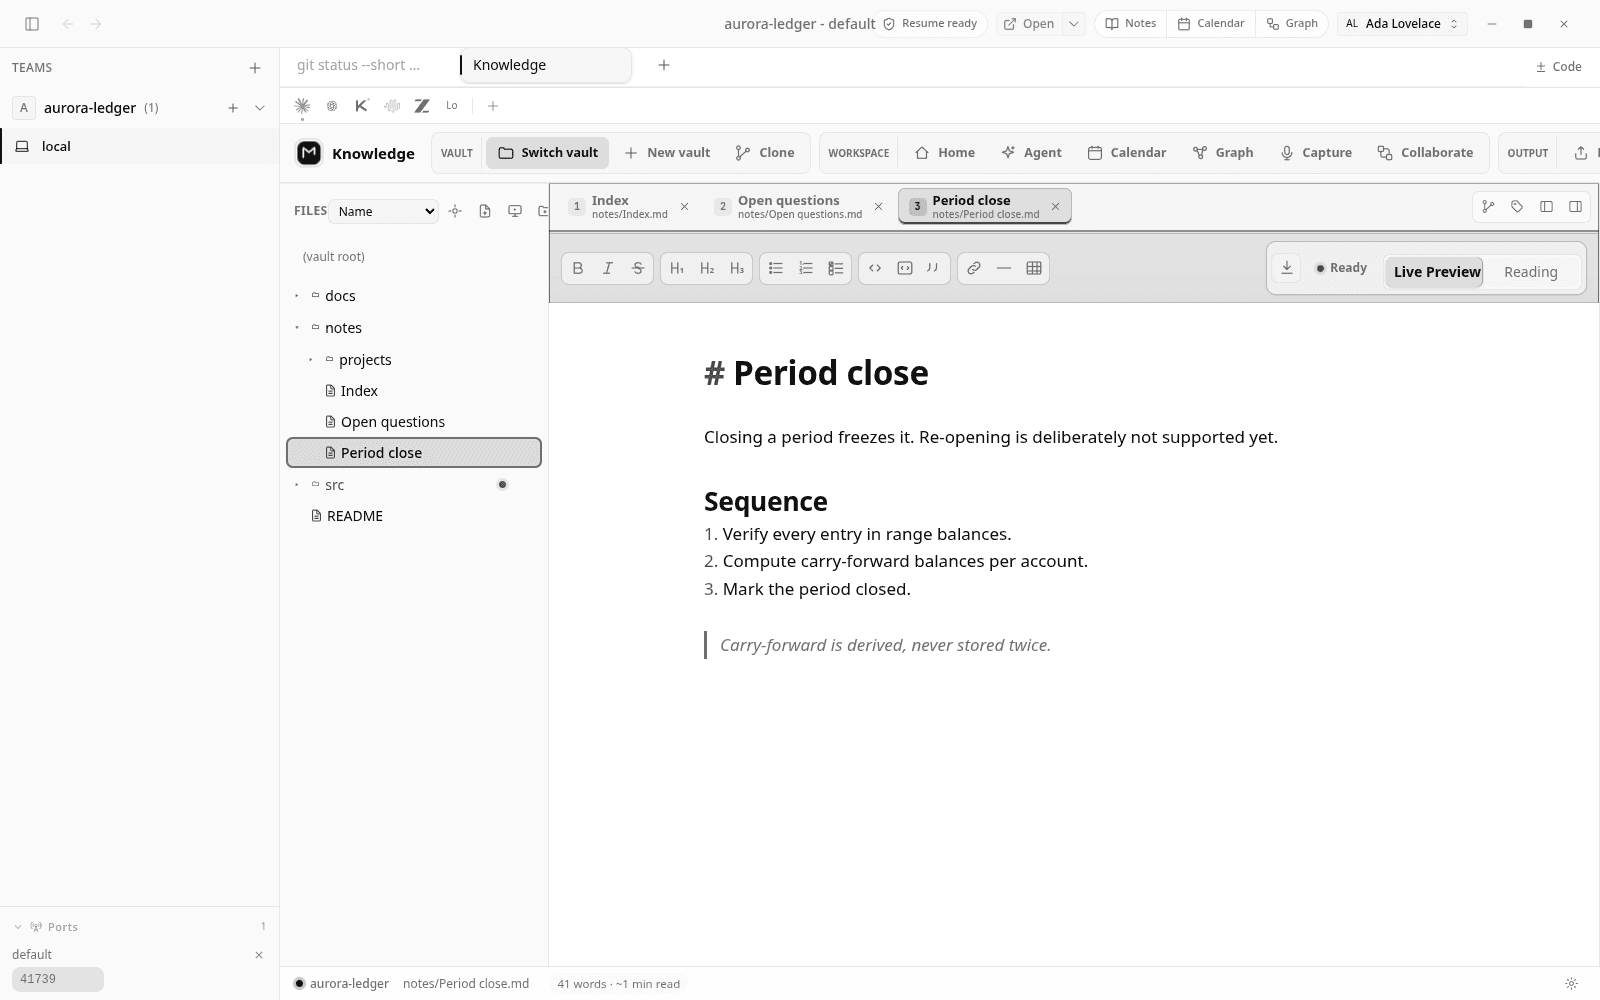
Task: Insert a Heading 2
Action: (x=707, y=268)
